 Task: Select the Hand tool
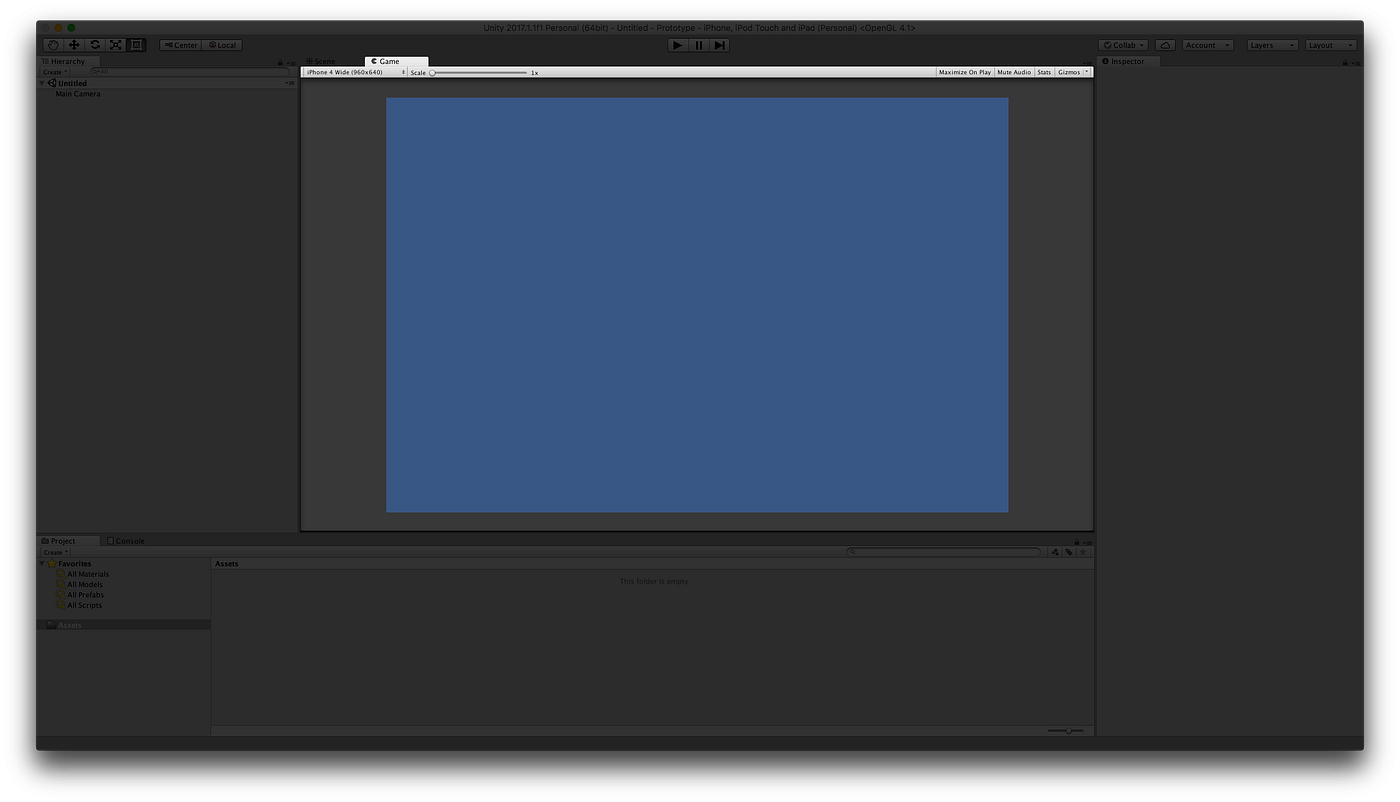(52, 45)
